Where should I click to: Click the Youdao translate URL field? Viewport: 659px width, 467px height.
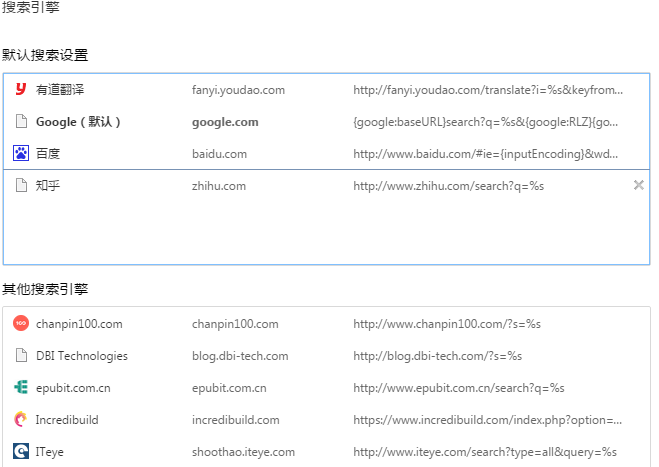tap(488, 90)
